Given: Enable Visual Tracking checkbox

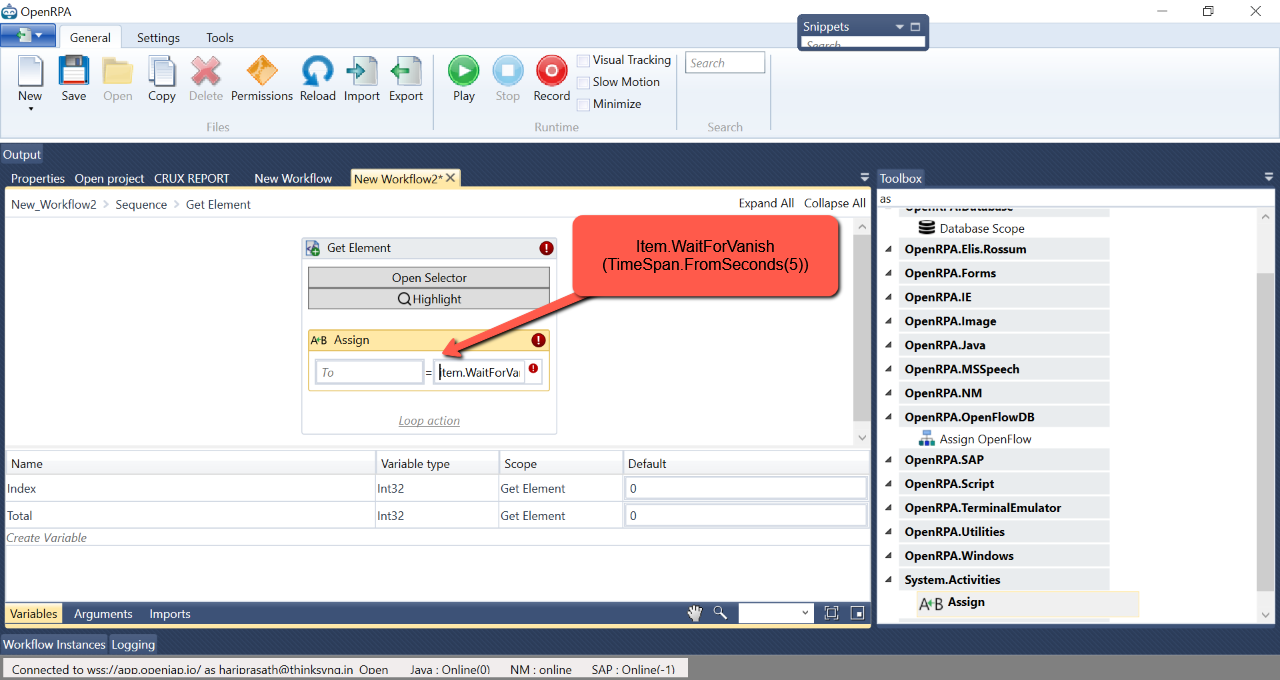Looking at the screenshot, I should pos(583,61).
